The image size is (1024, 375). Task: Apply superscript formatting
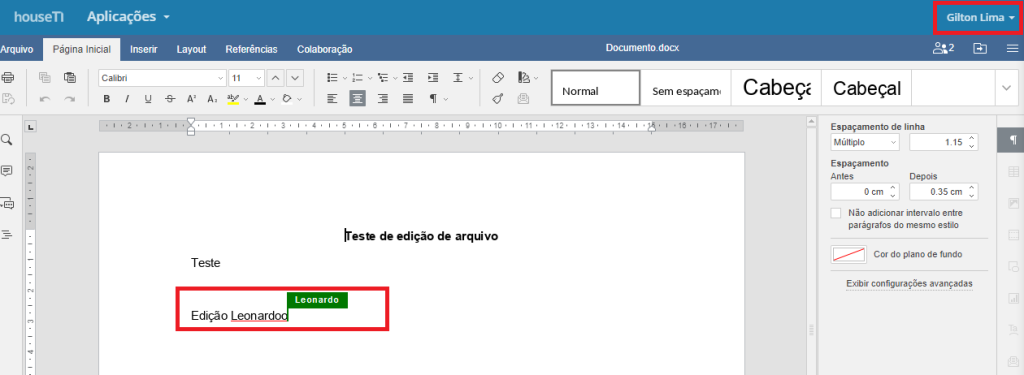[192, 99]
